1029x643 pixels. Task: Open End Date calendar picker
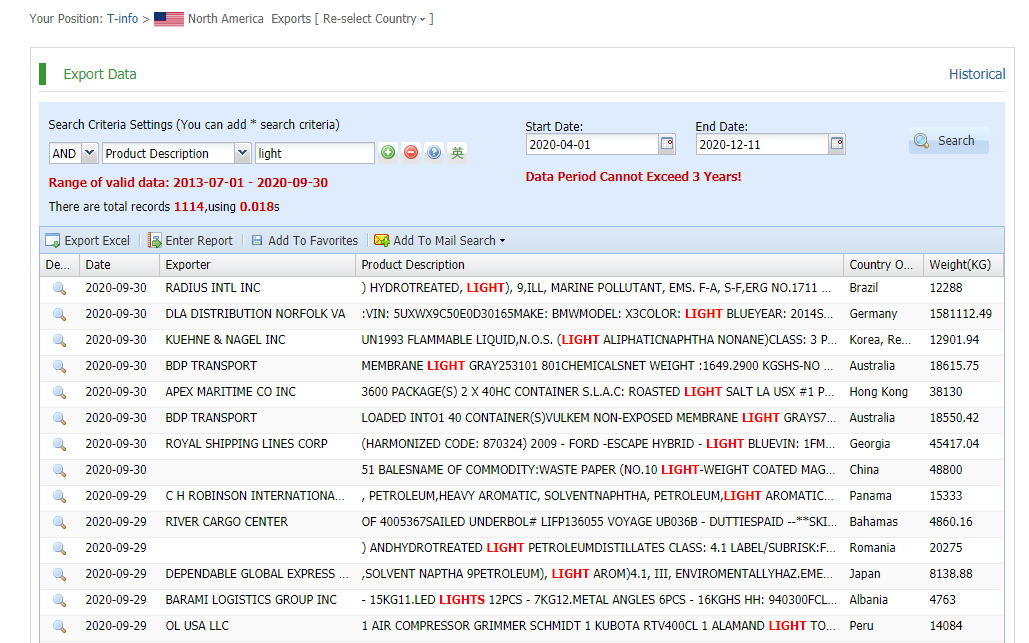837,144
